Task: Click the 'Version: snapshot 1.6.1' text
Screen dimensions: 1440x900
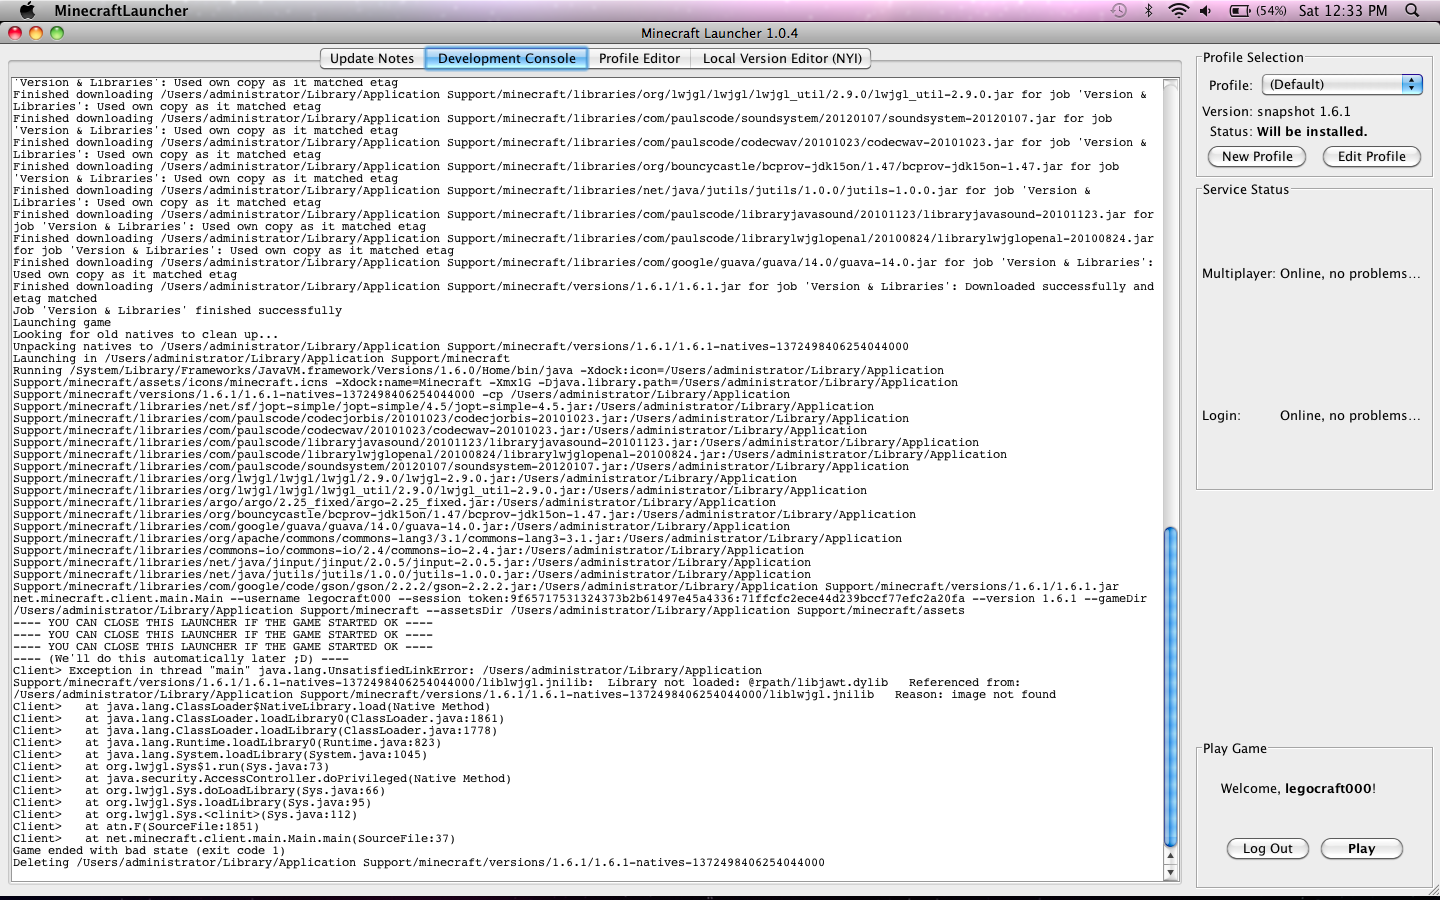Action: pyautogui.click(x=1276, y=111)
